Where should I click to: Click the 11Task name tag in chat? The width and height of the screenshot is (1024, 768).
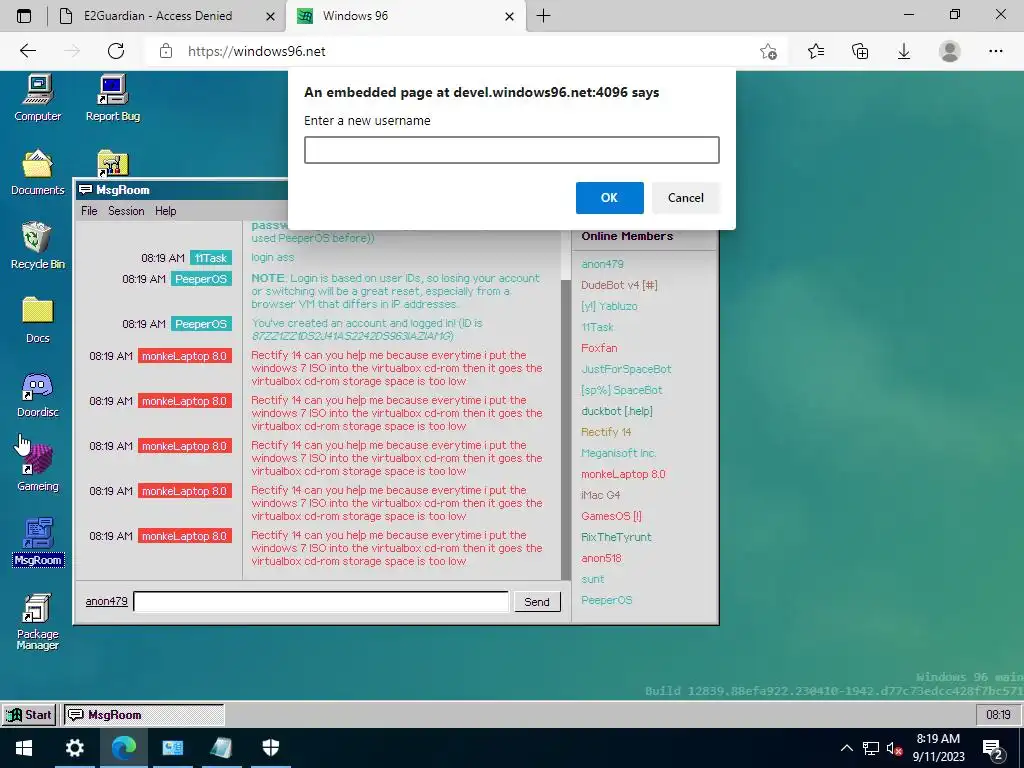click(210, 258)
